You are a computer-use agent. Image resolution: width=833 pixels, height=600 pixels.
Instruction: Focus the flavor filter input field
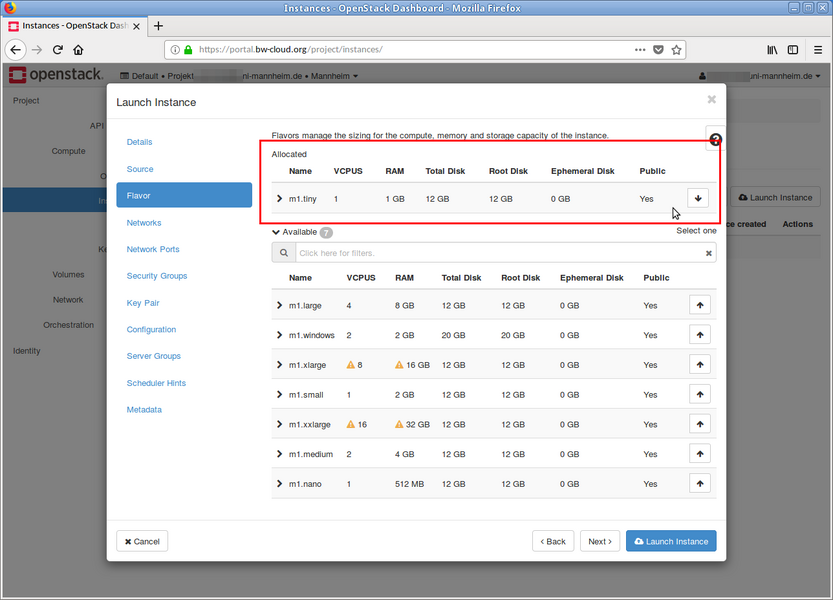tap(500, 254)
